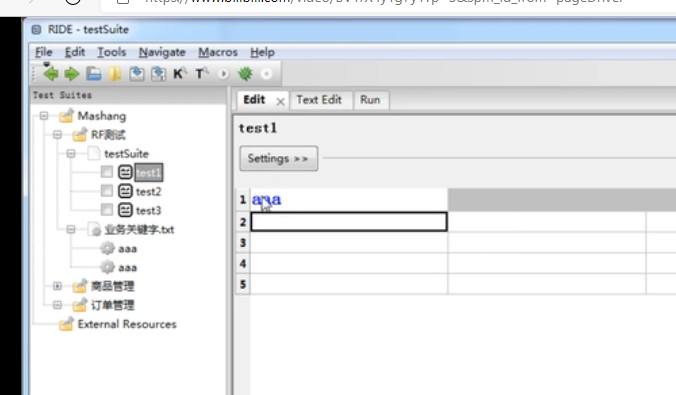Open directory with the yellow folder icon

point(115,74)
